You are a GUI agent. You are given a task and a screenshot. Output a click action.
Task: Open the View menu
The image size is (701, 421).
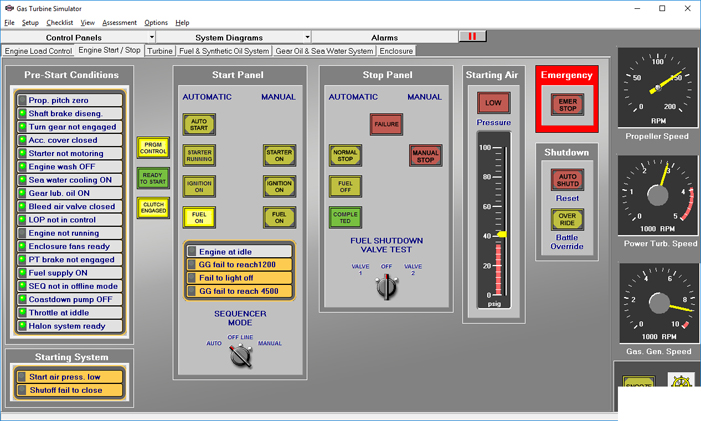click(88, 22)
